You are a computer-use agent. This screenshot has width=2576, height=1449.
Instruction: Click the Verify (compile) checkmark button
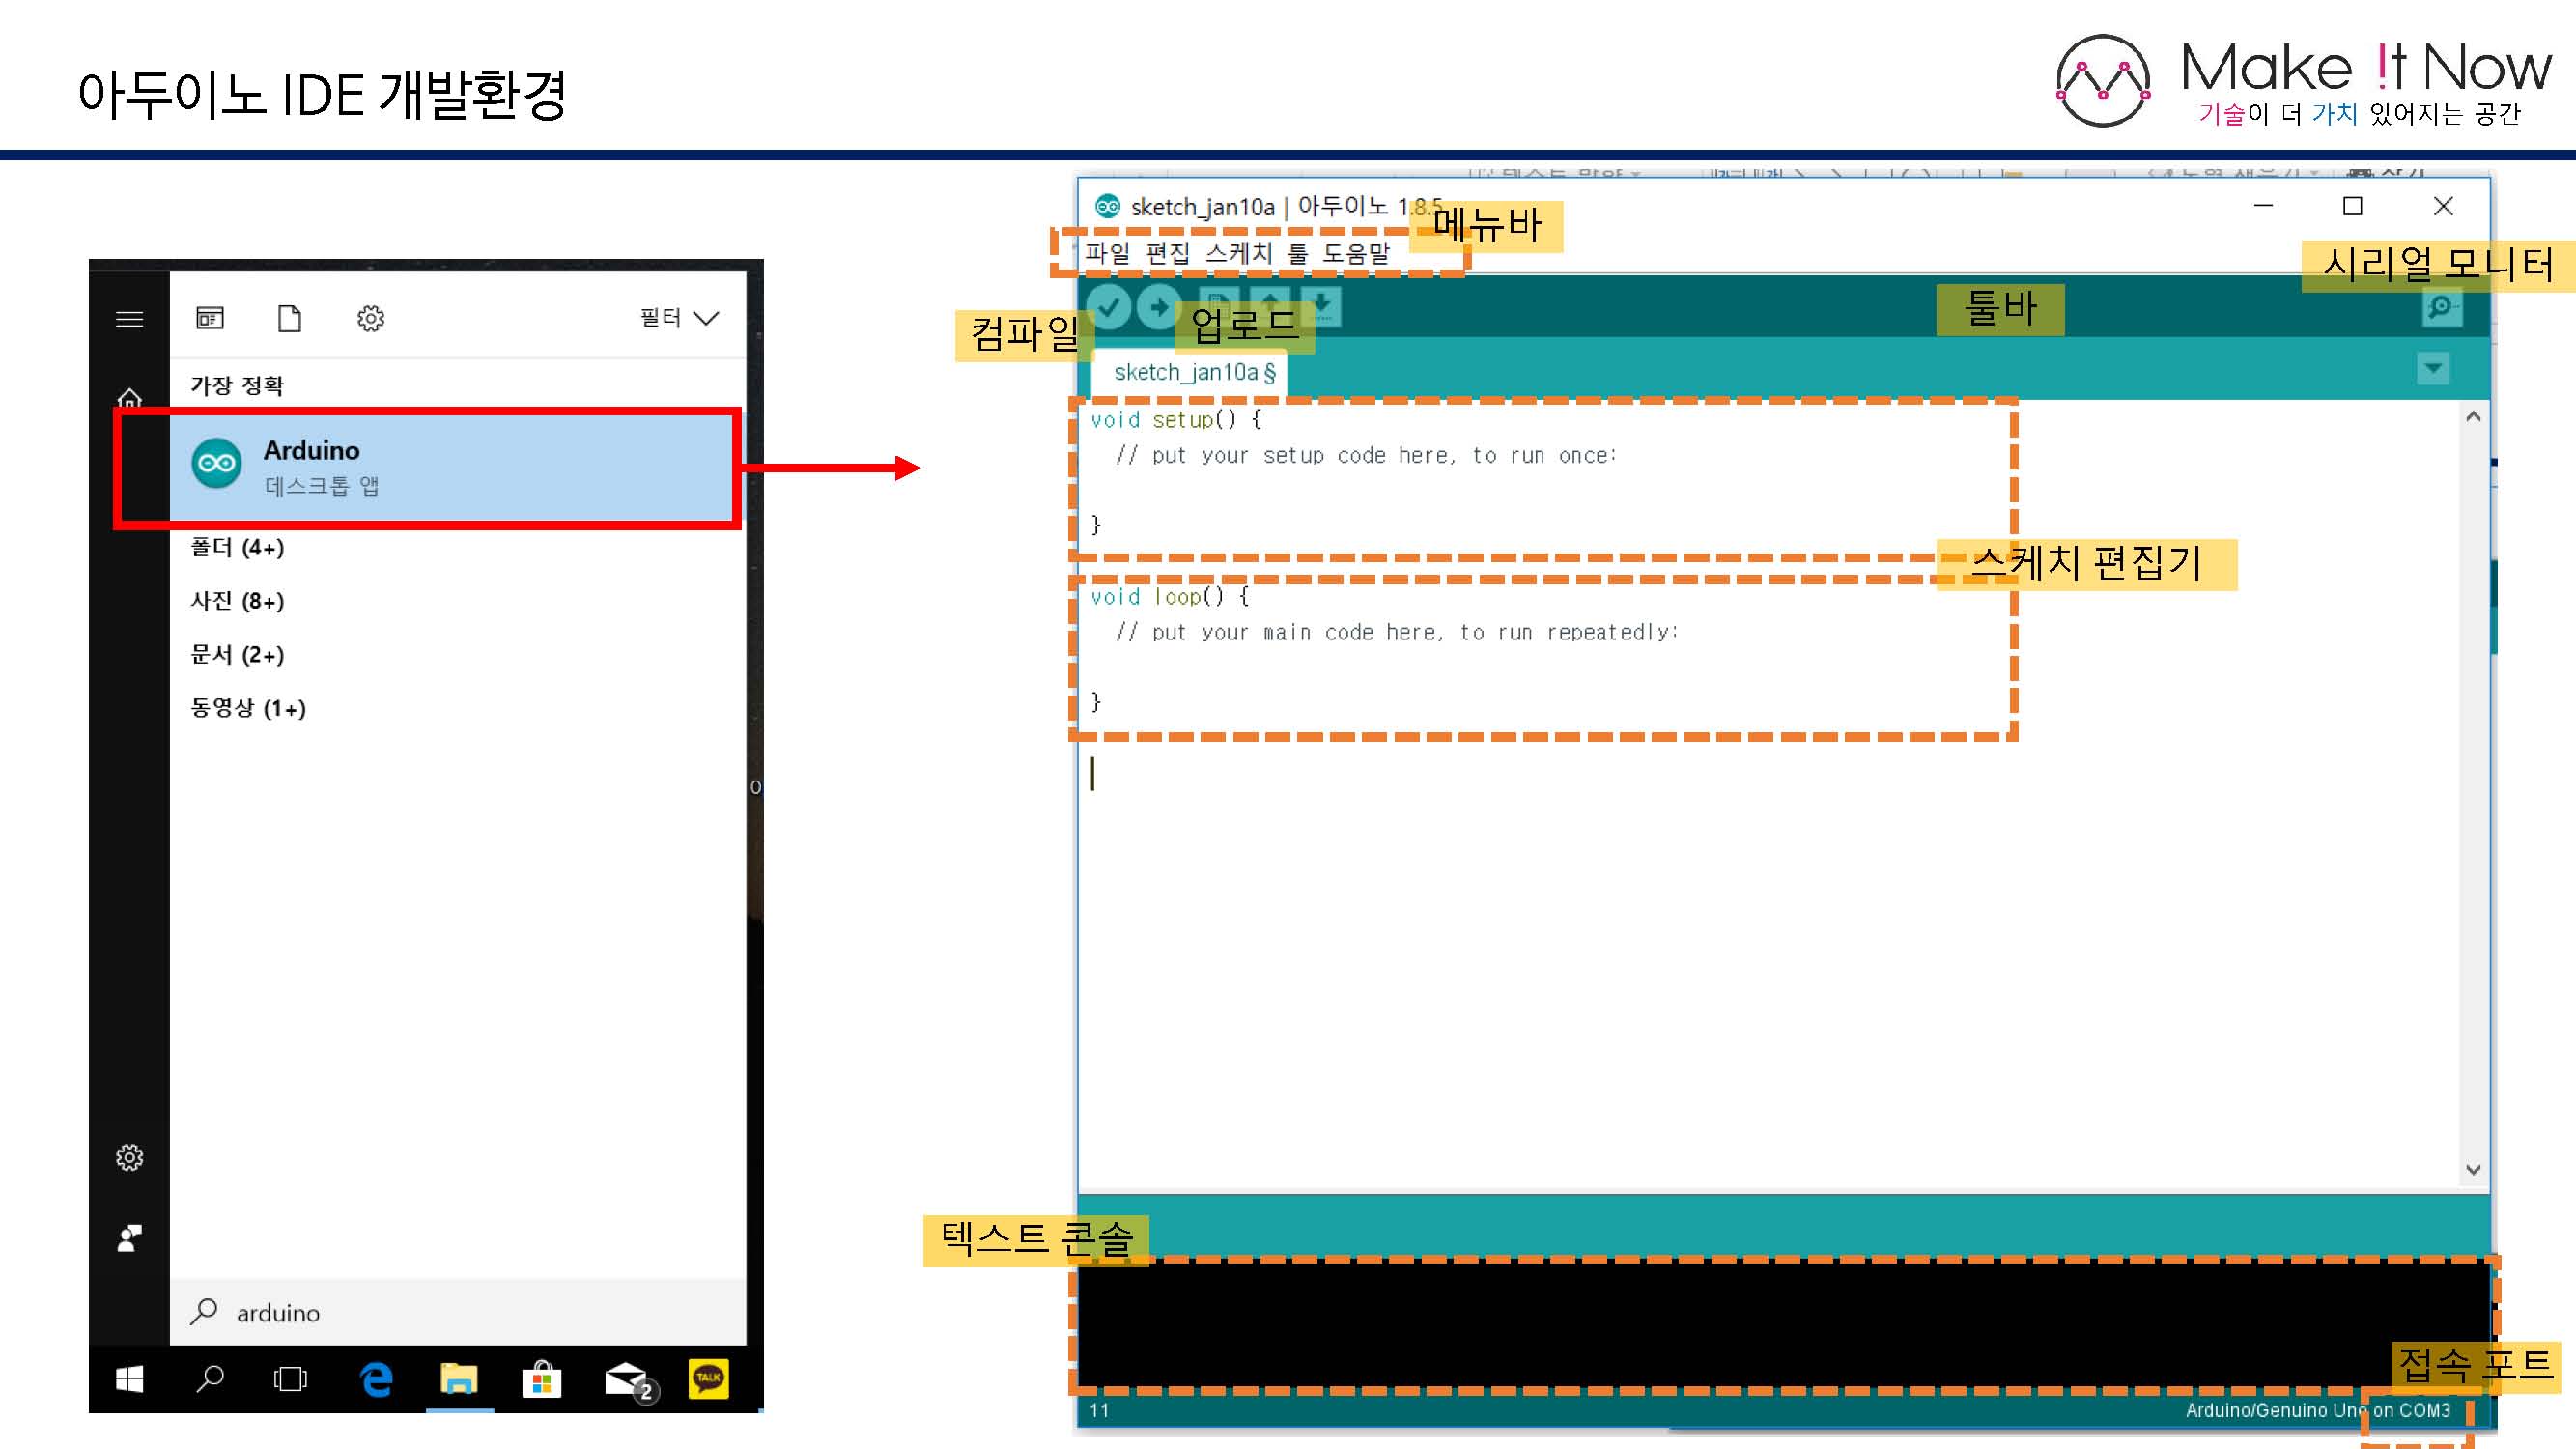(x=1108, y=307)
